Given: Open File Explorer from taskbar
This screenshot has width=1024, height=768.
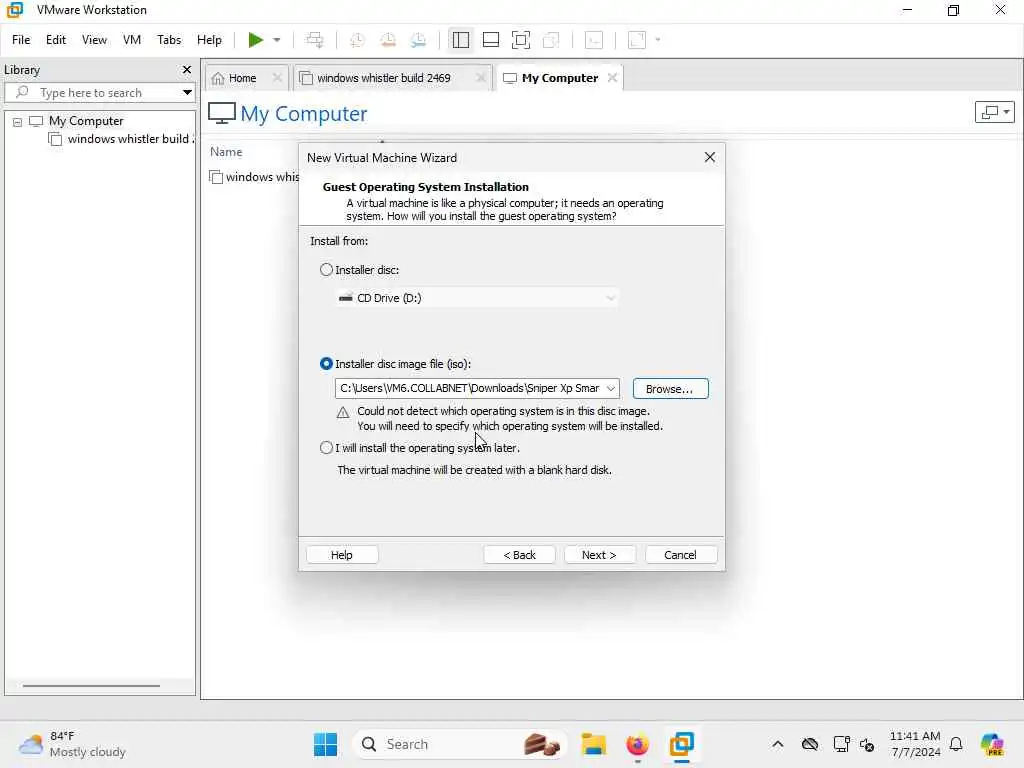Looking at the screenshot, I should point(594,744).
